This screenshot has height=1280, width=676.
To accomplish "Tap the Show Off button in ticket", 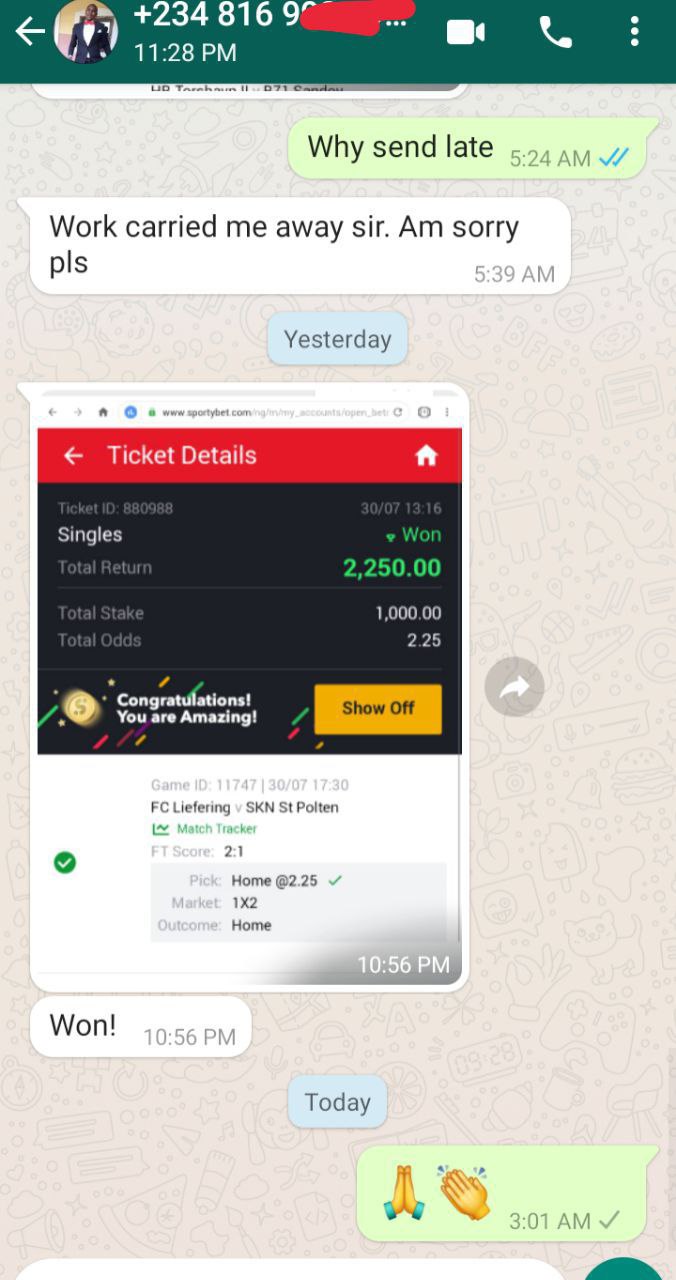I will pos(378,708).
